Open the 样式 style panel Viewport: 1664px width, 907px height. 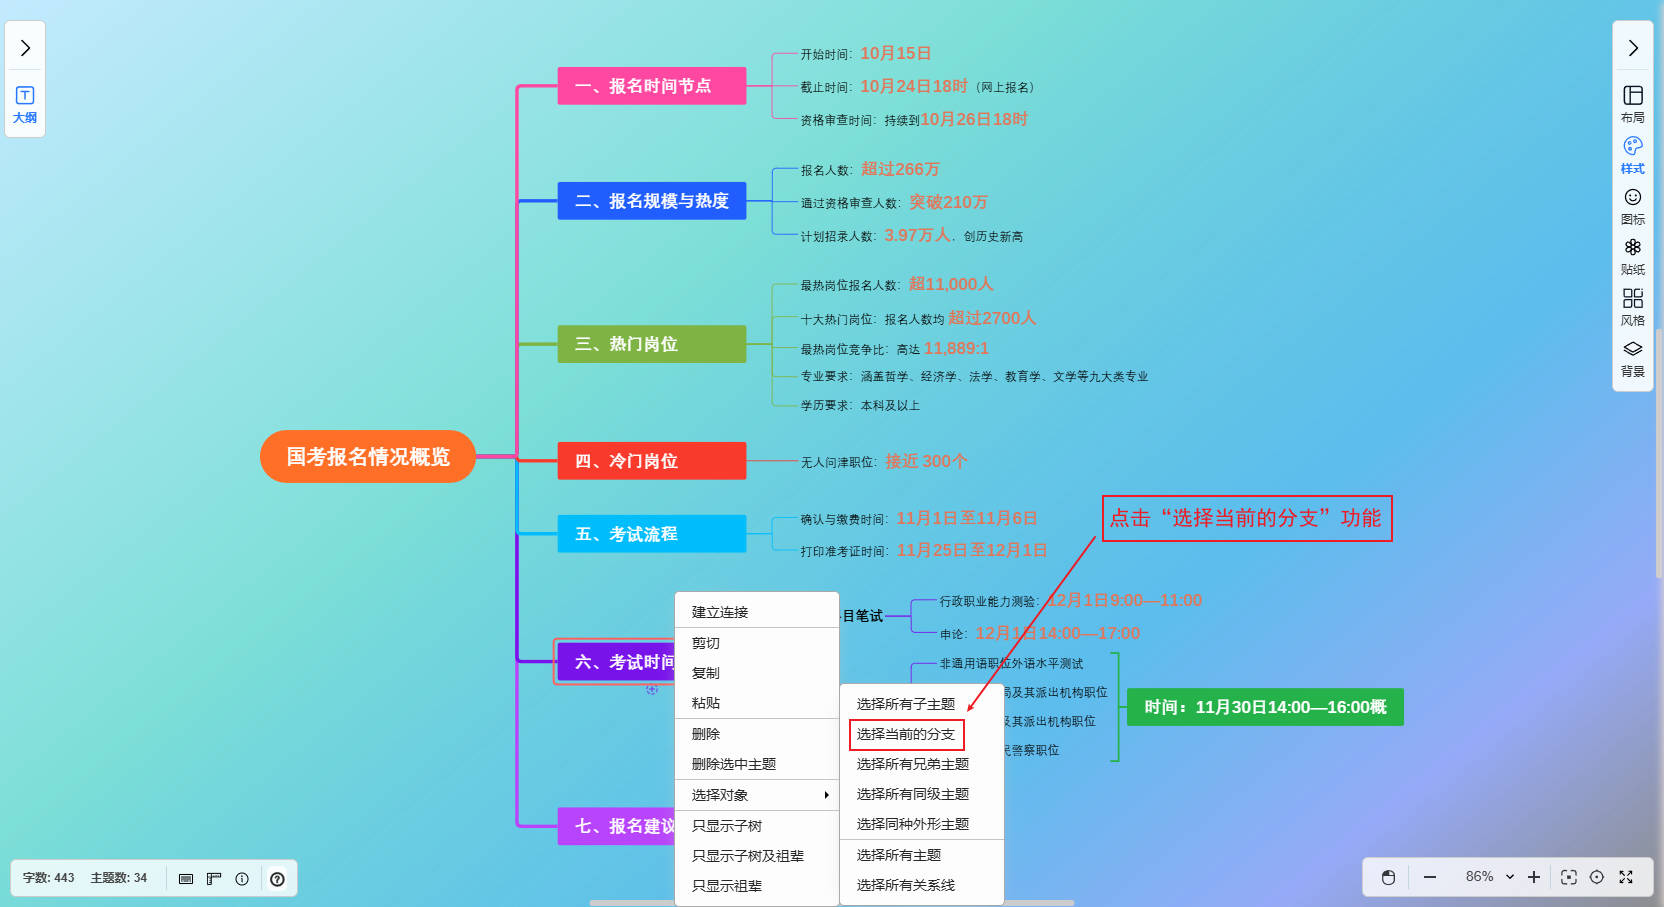pyautogui.click(x=1632, y=155)
